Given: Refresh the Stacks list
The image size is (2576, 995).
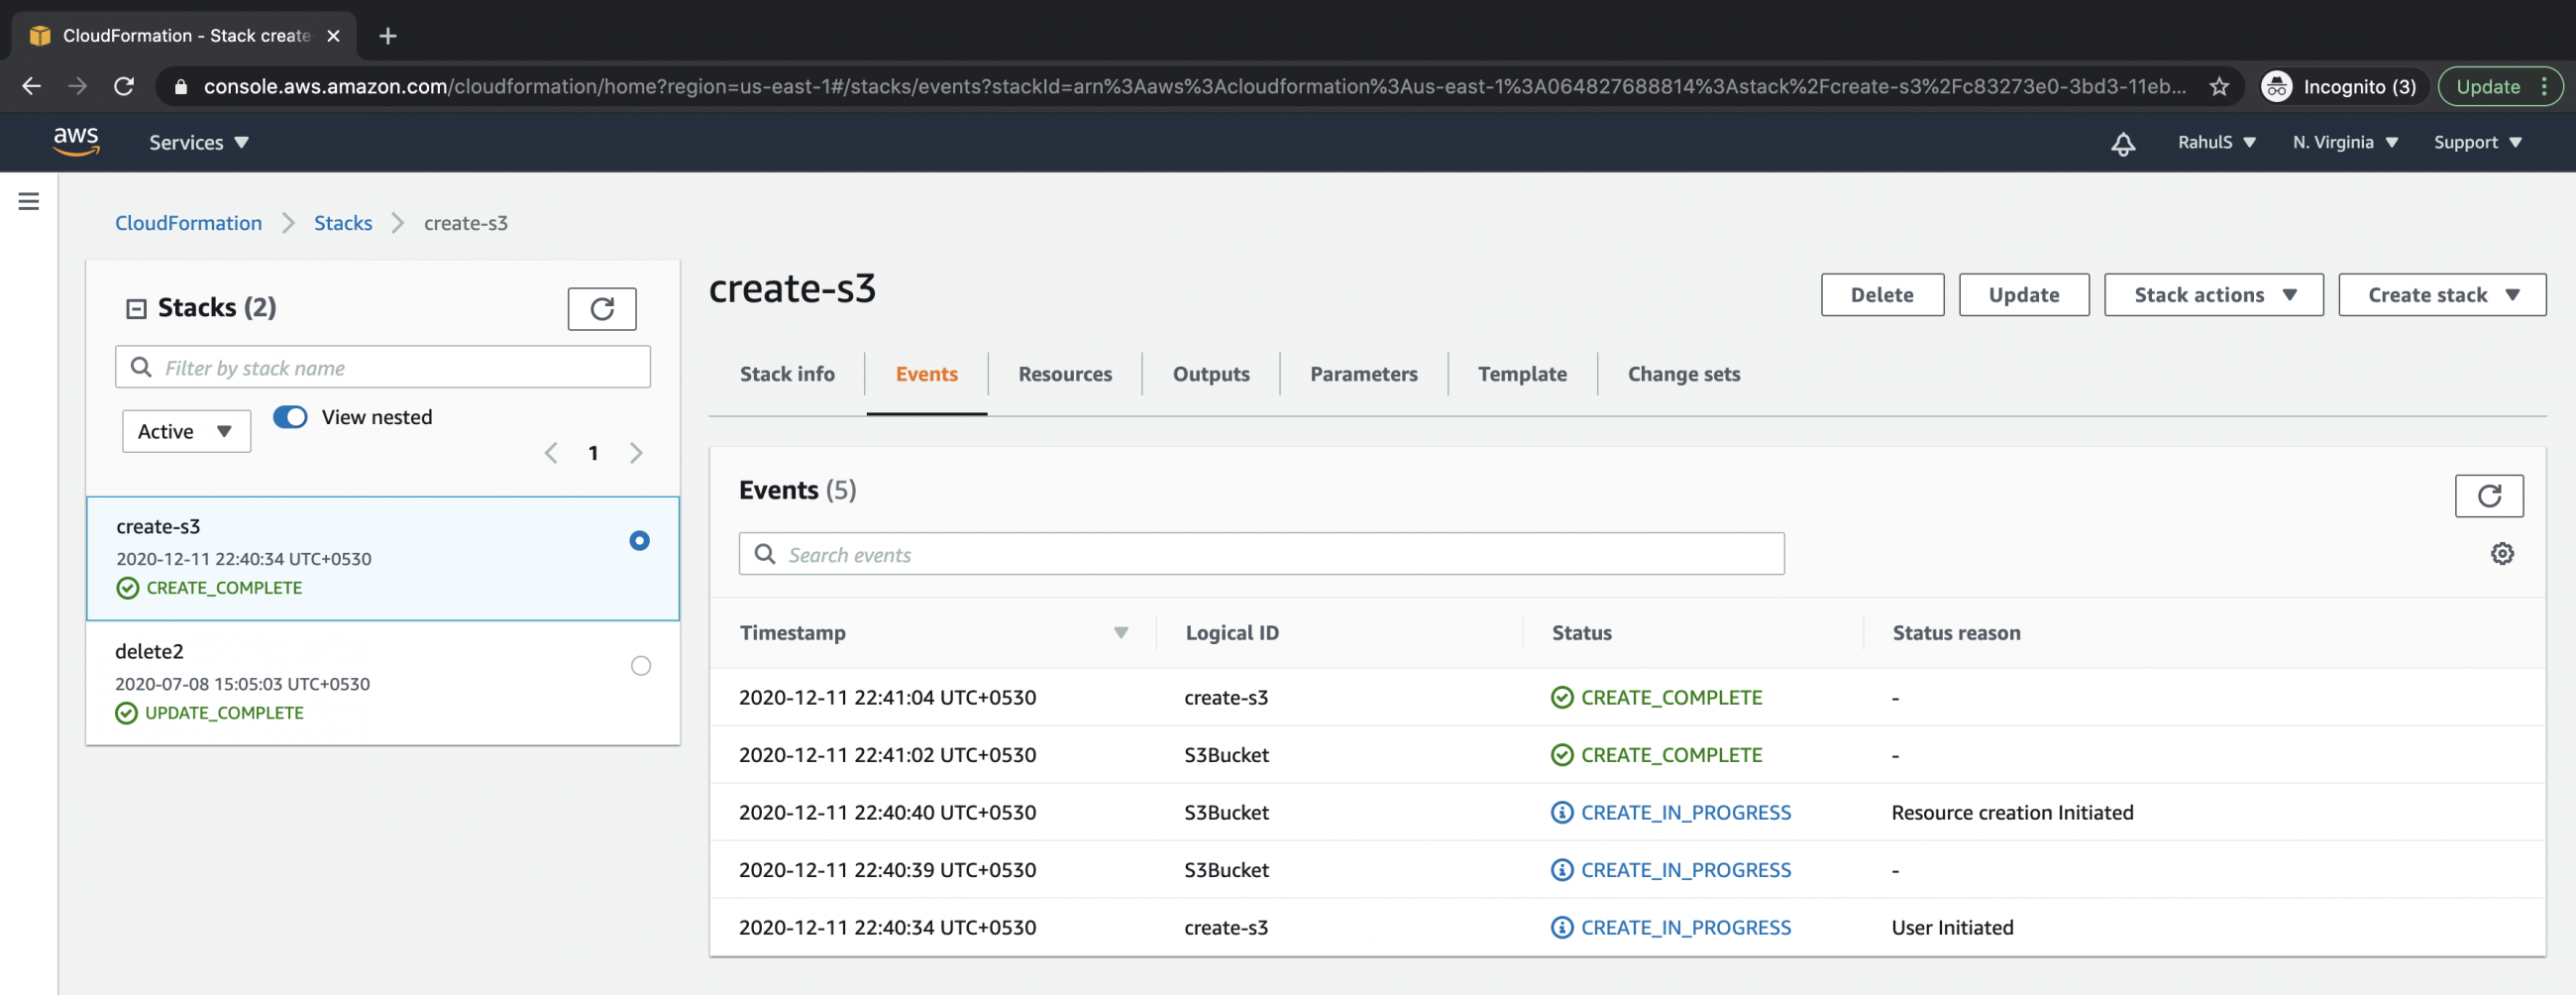Looking at the screenshot, I should point(602,308).
